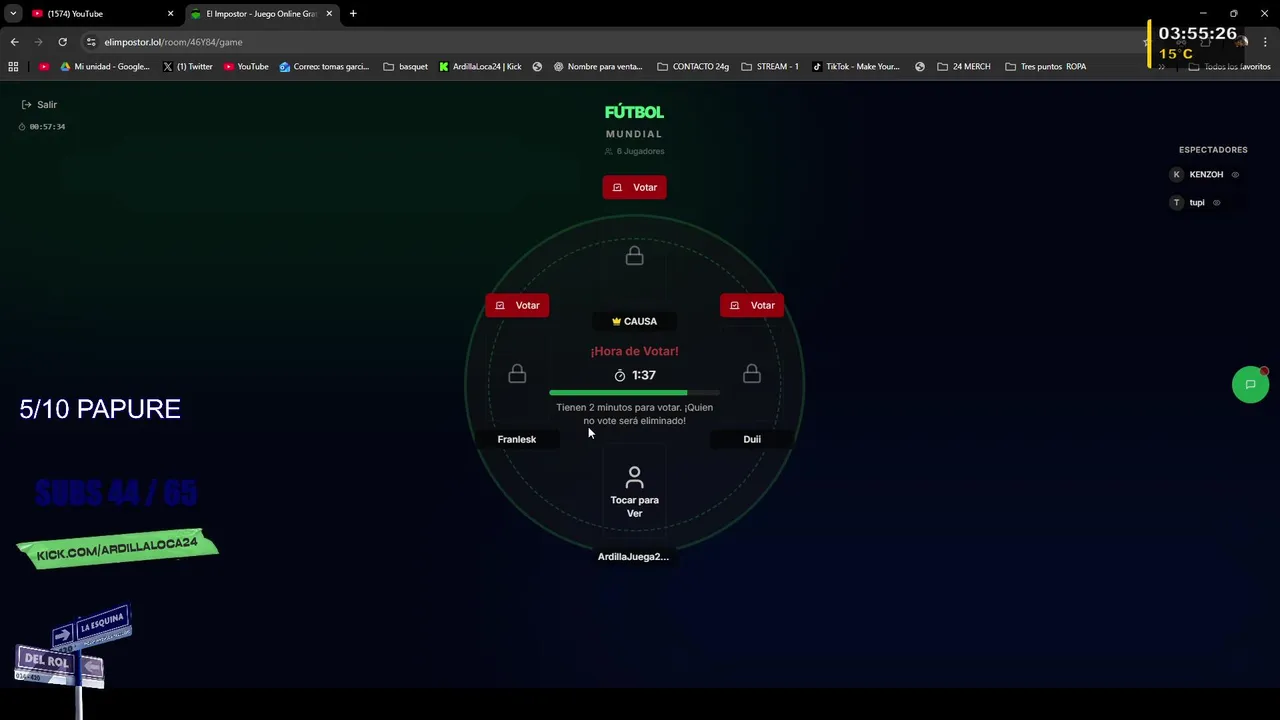Open the Tres puntos ROPA bookmarks folder
1280x720 pixels.
(1045, 67)
